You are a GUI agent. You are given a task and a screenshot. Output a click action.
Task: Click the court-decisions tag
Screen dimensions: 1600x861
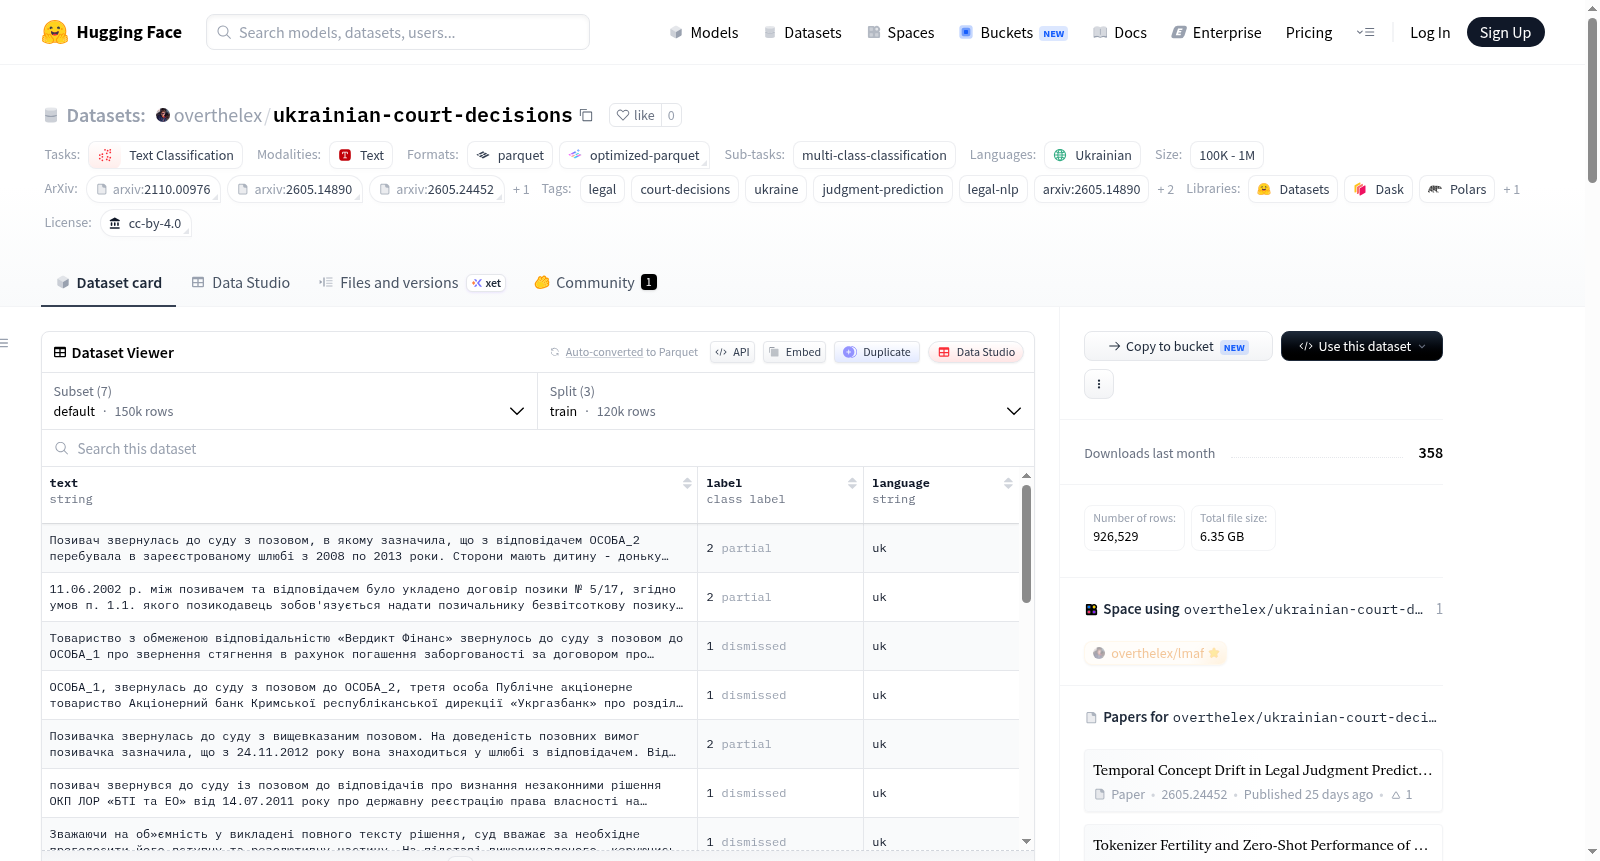[x=685, y=189]
